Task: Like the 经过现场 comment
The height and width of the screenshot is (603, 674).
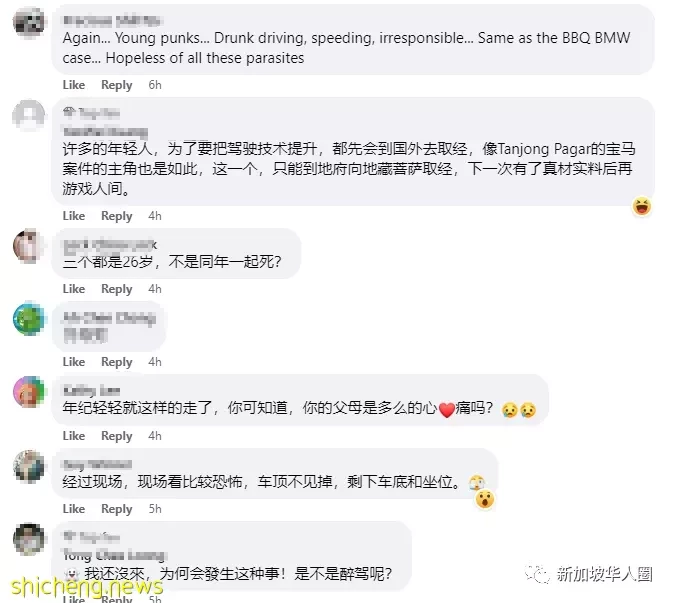Action: pyautogui.click(x=74, y=509)
